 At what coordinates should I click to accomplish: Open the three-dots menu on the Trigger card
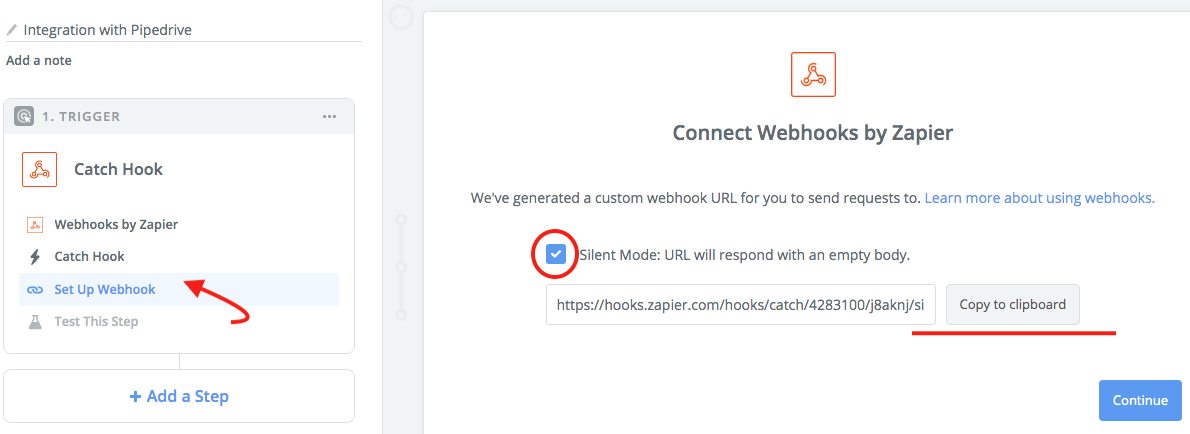point(329,116)
